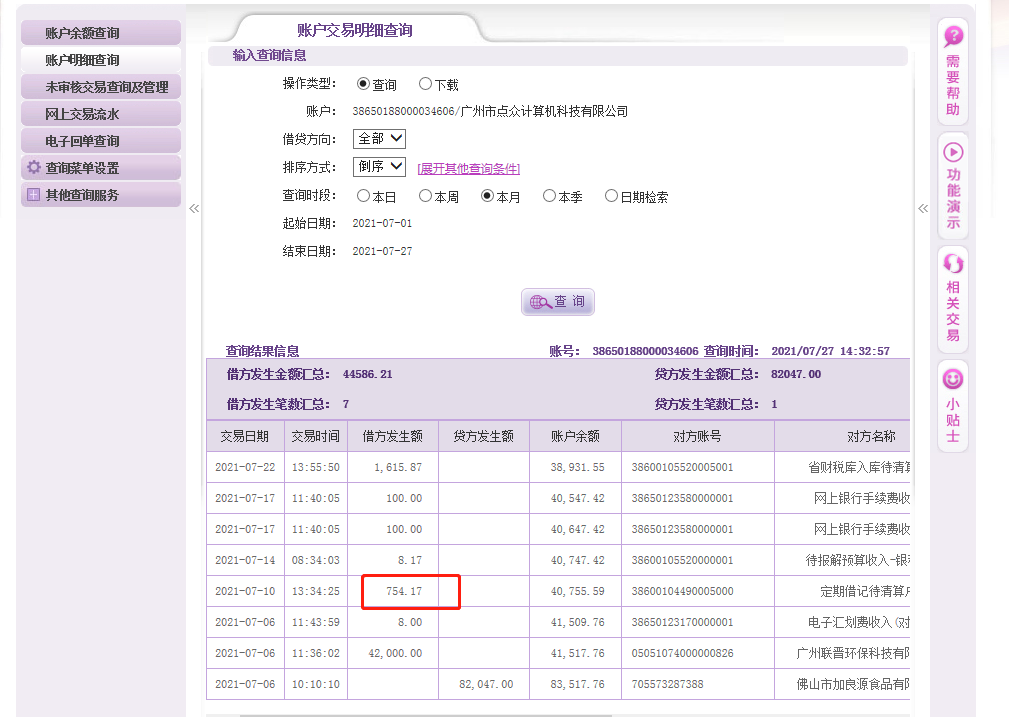Open 账户余额查询 menu item
Screen dimensions: 1009x717
click(x=99, y=33)
